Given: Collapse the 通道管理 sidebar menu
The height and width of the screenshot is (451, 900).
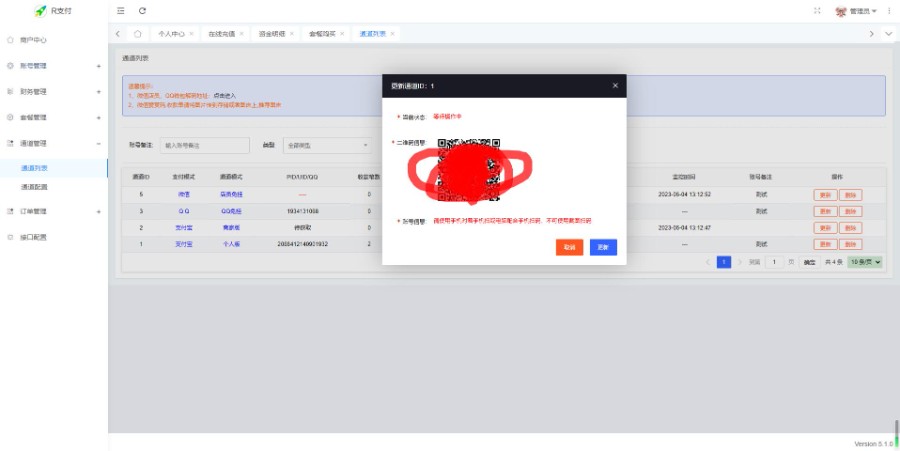Looking at the screenshot, I should [53, 143].
